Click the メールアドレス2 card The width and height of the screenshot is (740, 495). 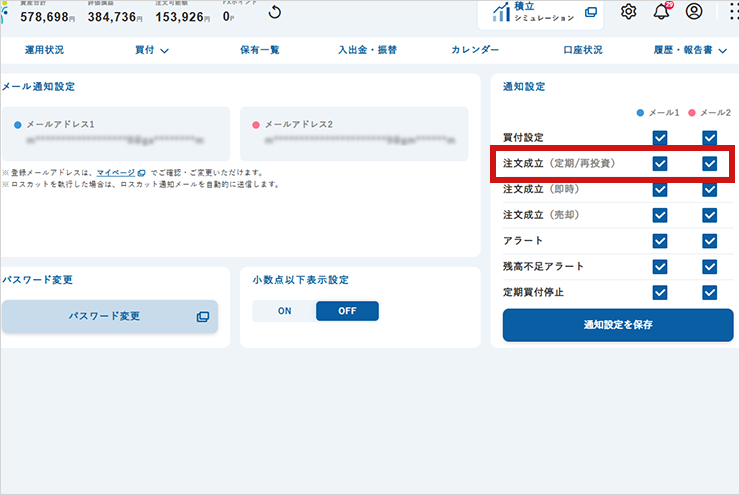point(354,134)
